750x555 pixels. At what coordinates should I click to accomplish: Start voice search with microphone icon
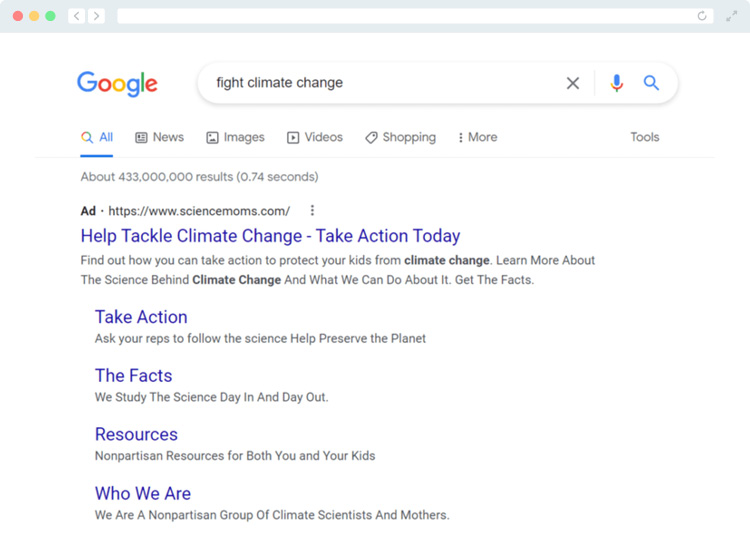point(617,83)
